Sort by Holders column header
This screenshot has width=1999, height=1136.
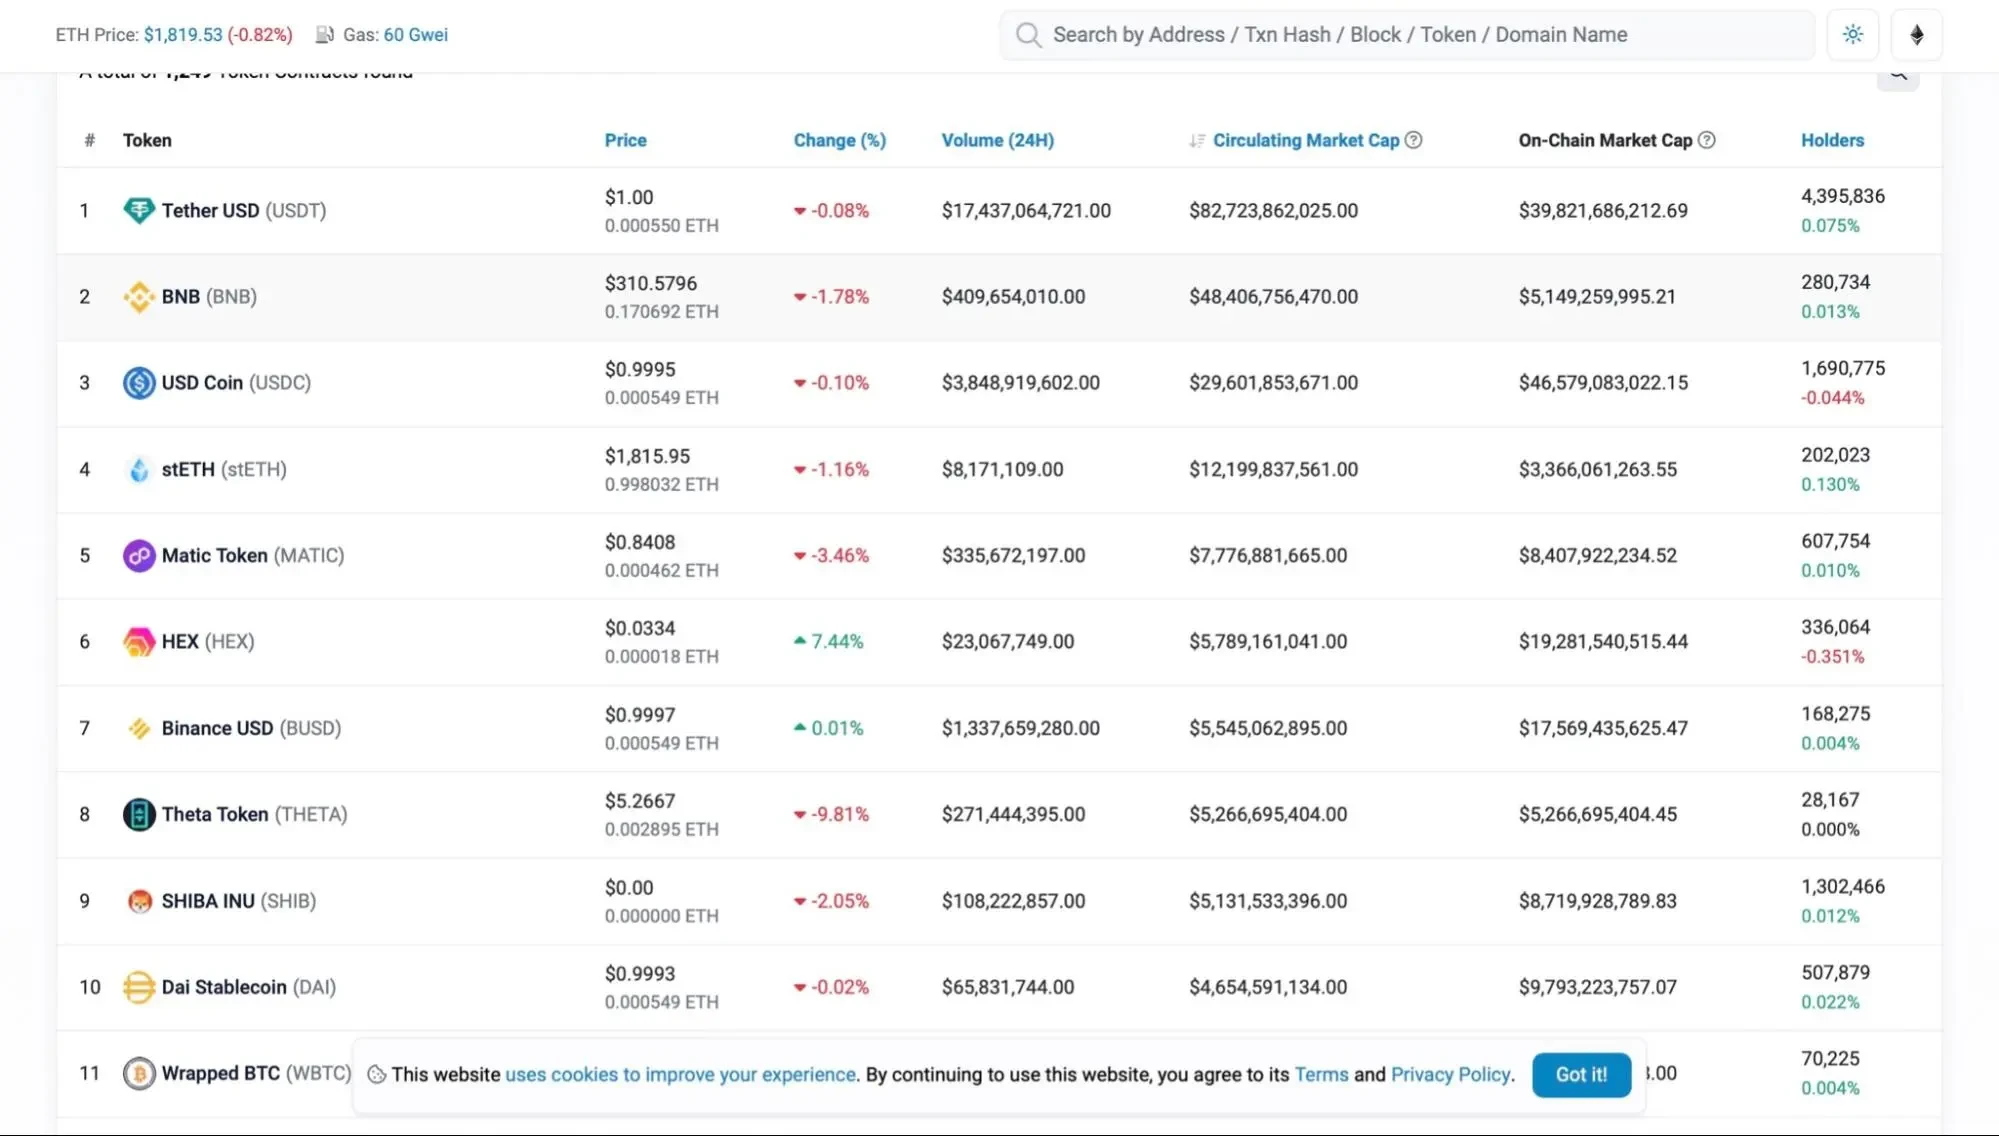point(1832,140)
